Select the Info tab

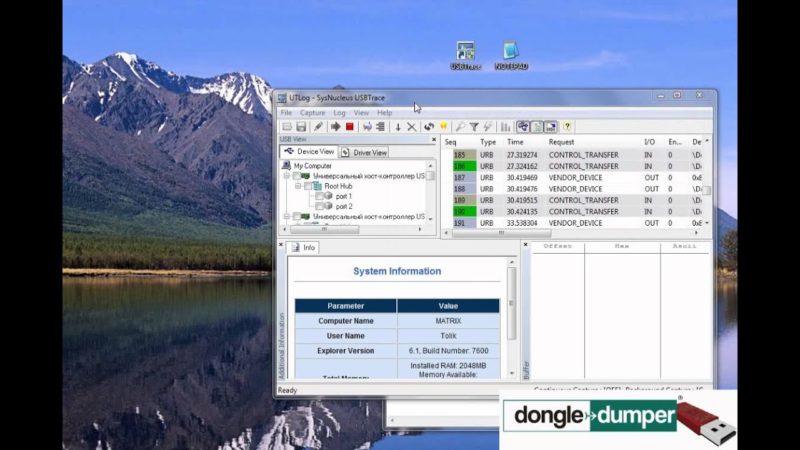[x=303, y=247]
